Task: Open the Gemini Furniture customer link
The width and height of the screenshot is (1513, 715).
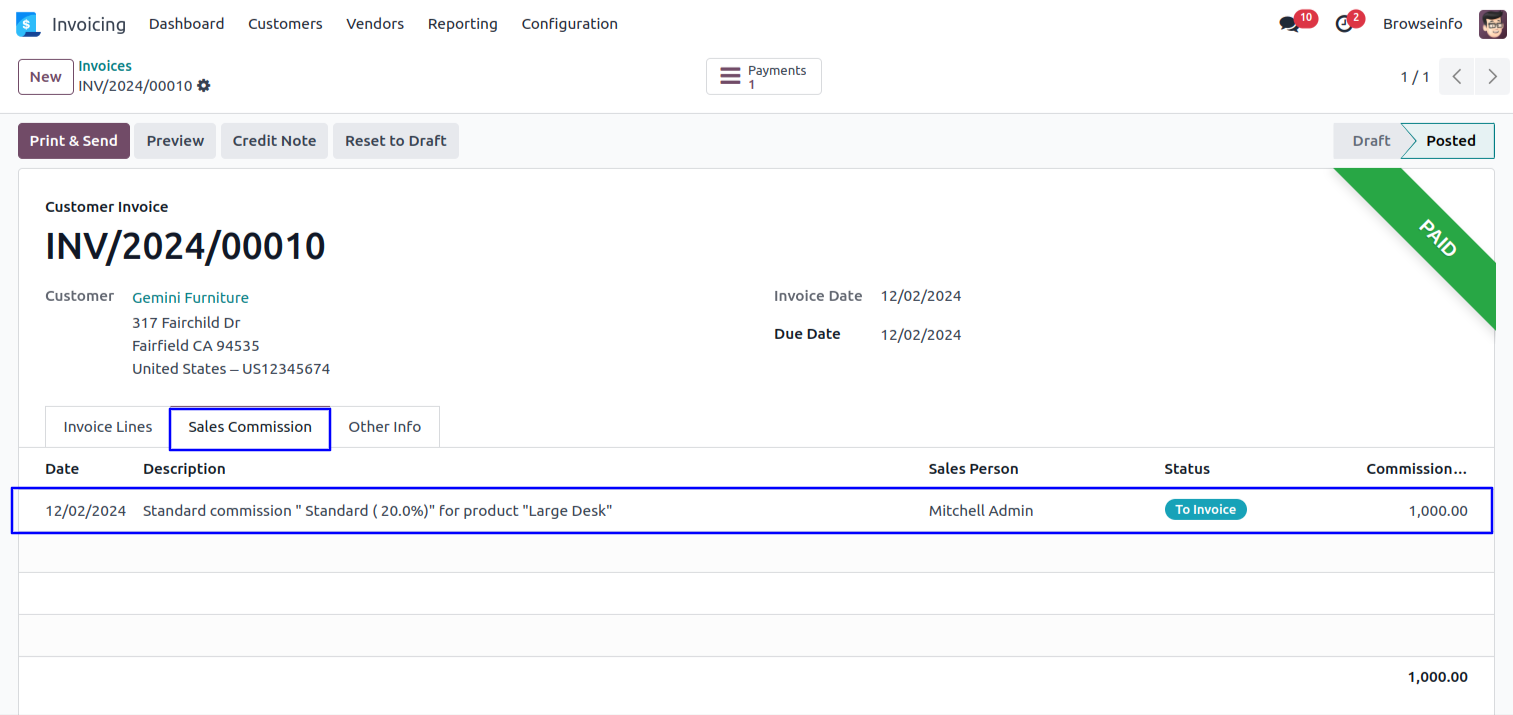Action: (190, 298)
